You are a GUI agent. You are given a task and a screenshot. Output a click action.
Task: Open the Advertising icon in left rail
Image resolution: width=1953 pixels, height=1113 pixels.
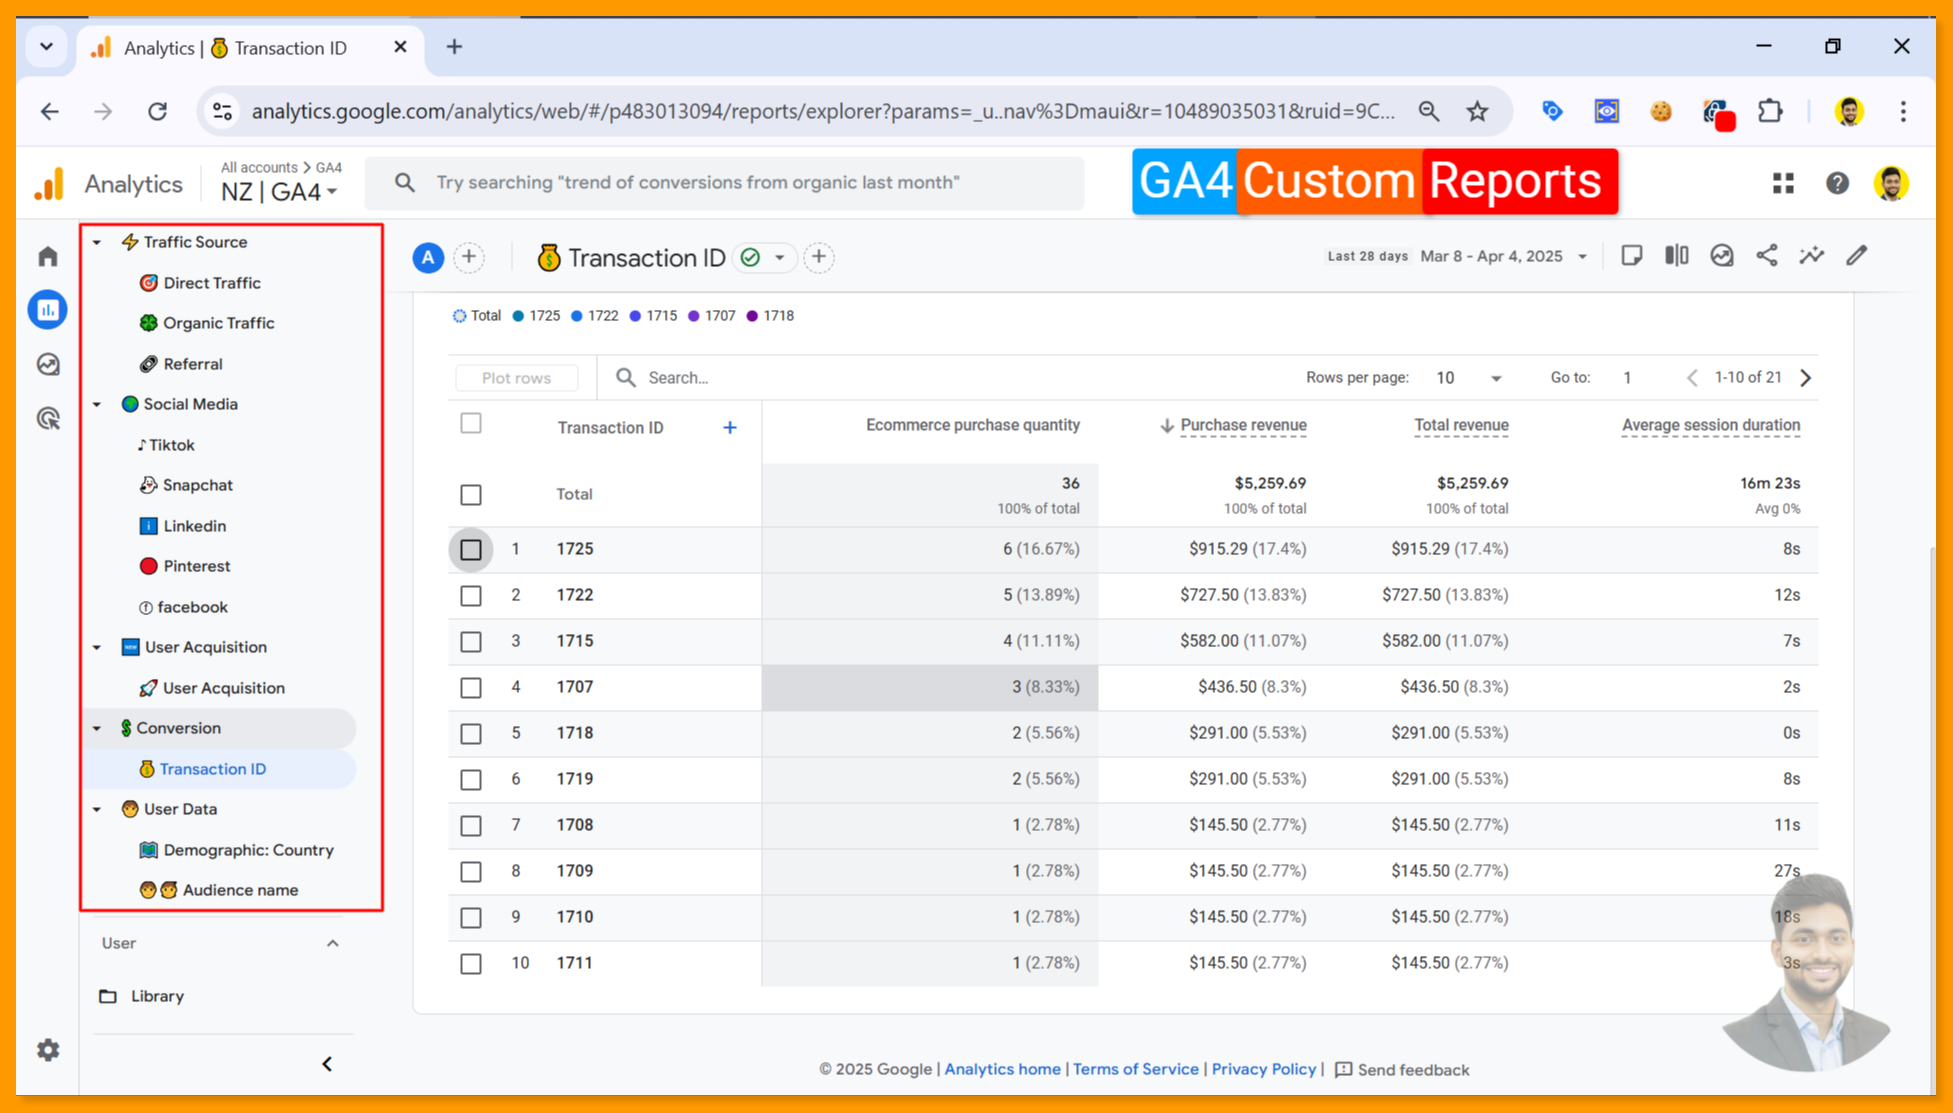[x=48, y=418]
